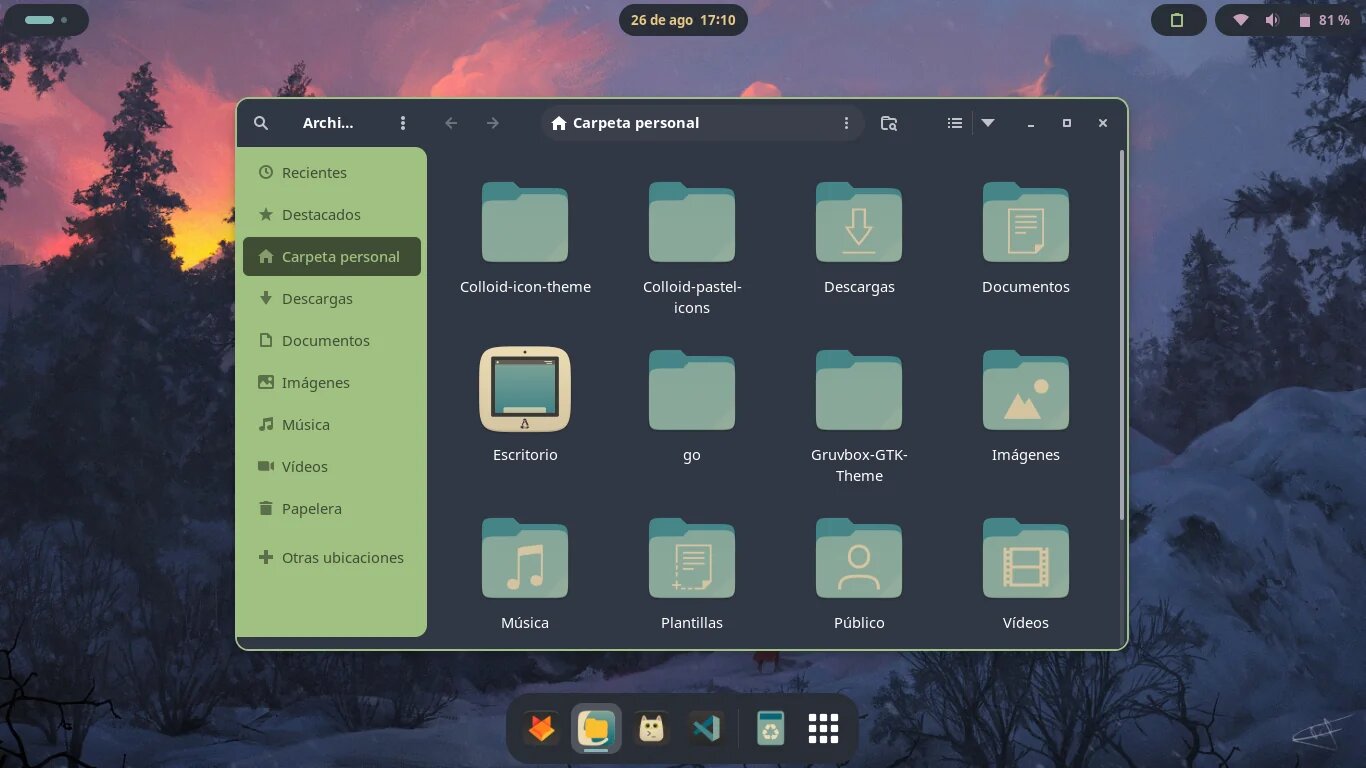Select the Público folder icon

coord(859,558)
